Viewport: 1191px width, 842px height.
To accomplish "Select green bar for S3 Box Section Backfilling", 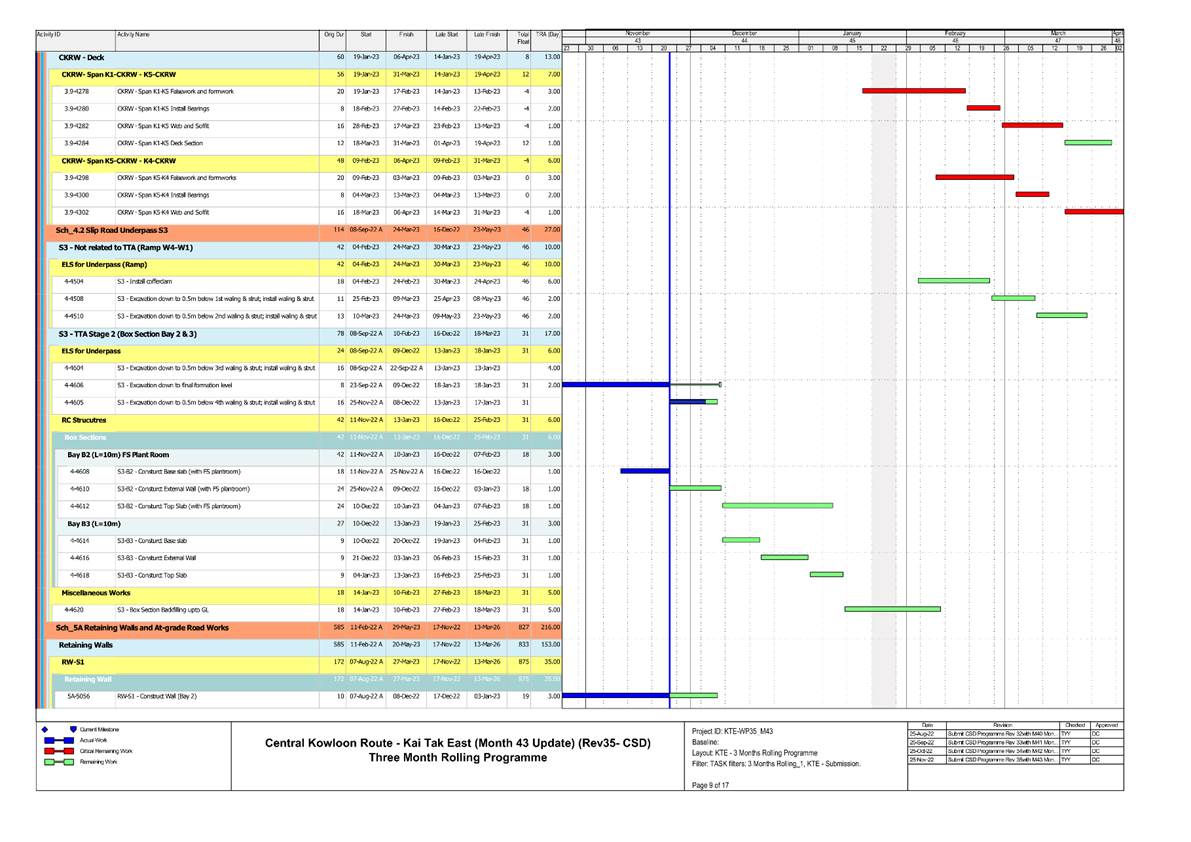I will 892,609.
